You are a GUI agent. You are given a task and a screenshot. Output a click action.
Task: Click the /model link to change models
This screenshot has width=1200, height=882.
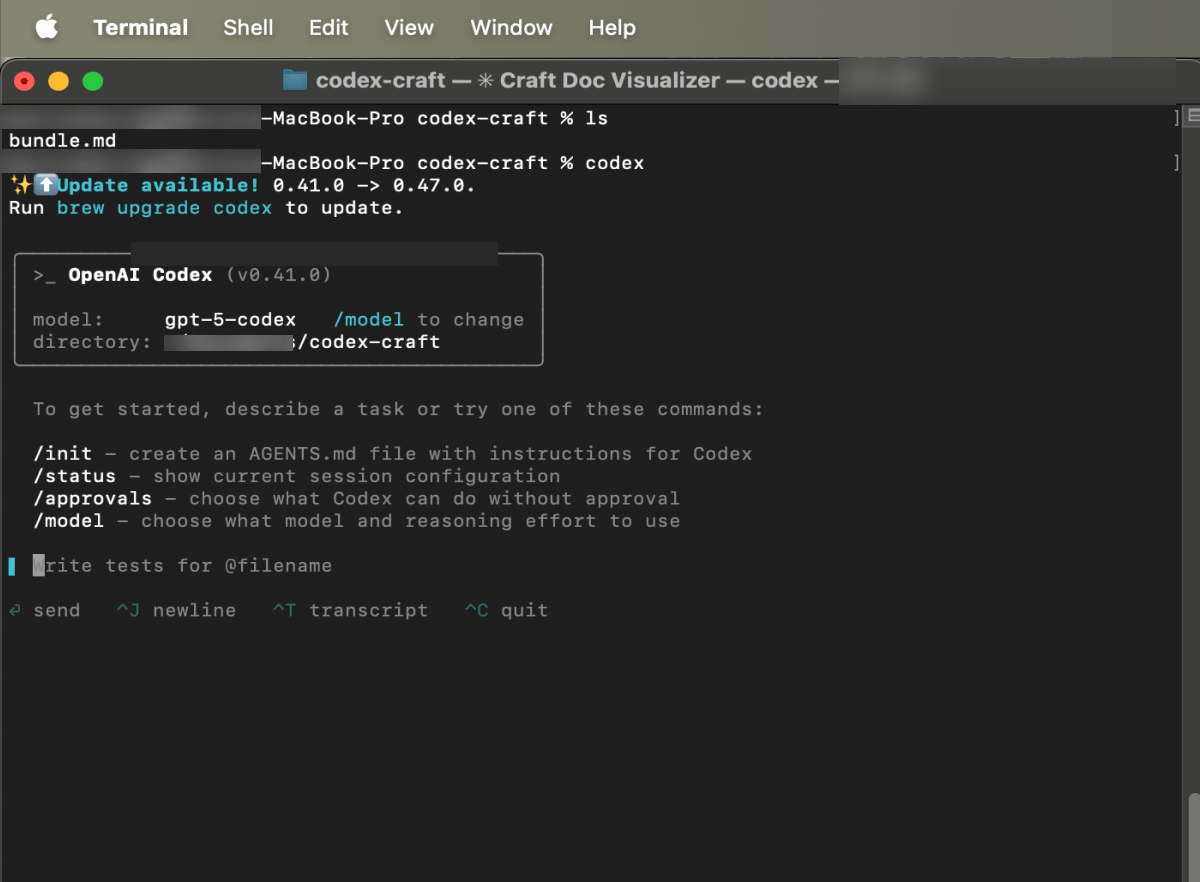pos(369,319)
